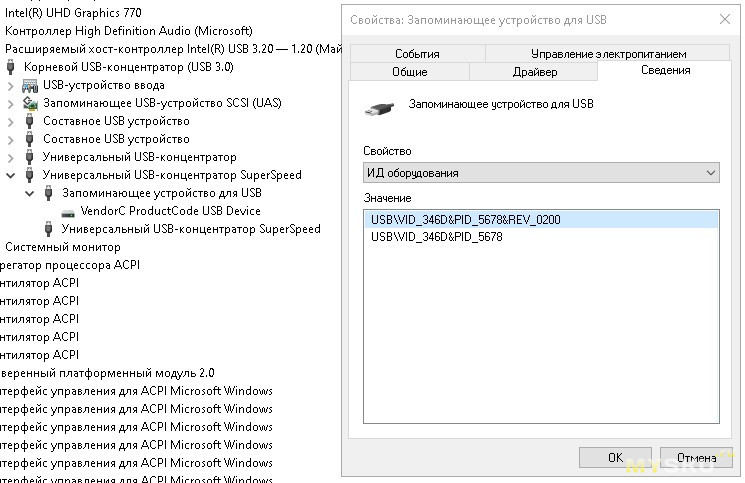745x483 pixels.
Task: Switch to the Драйвер tab
Action: coord(533,71)
